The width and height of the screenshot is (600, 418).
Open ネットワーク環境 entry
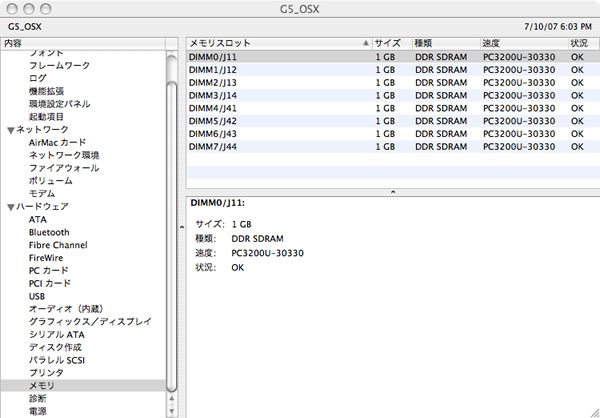click(x=64, y=155)
